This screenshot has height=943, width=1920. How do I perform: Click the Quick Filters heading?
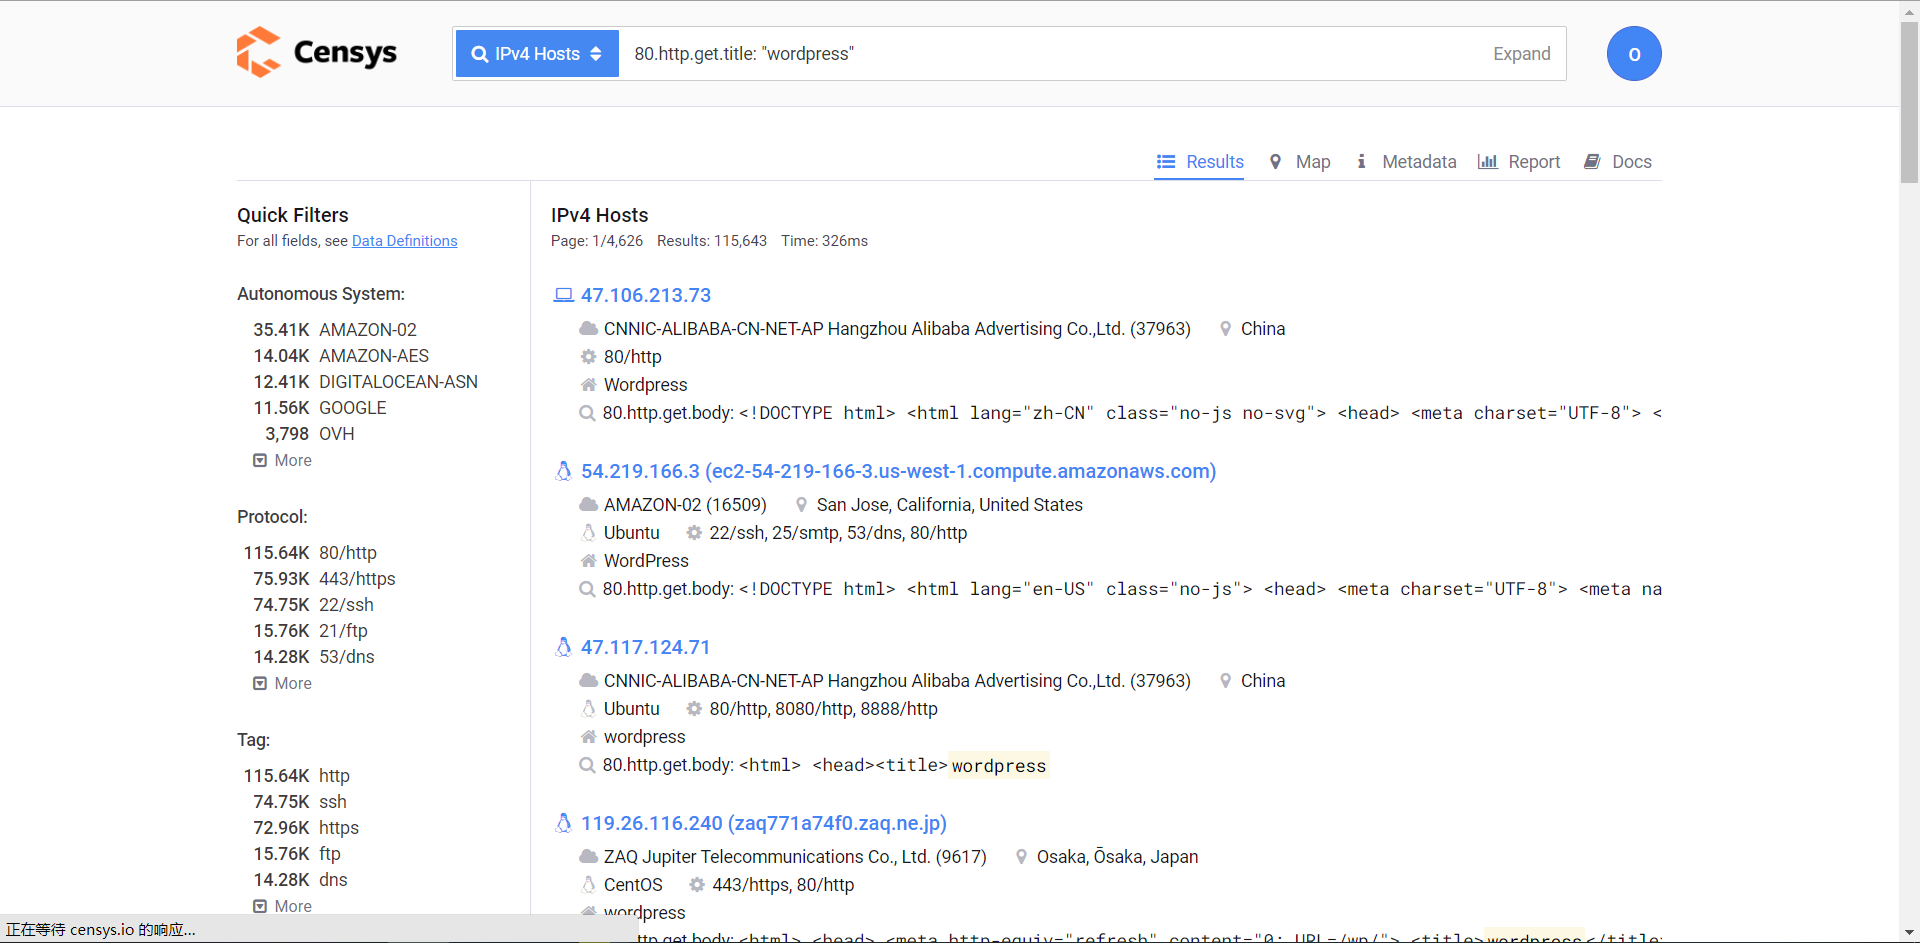[x=293, y=215]
